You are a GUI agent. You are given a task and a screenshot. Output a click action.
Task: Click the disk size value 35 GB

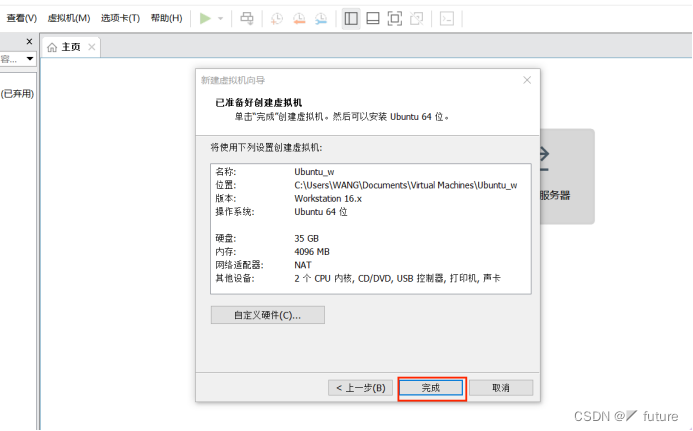pos(306,238)
